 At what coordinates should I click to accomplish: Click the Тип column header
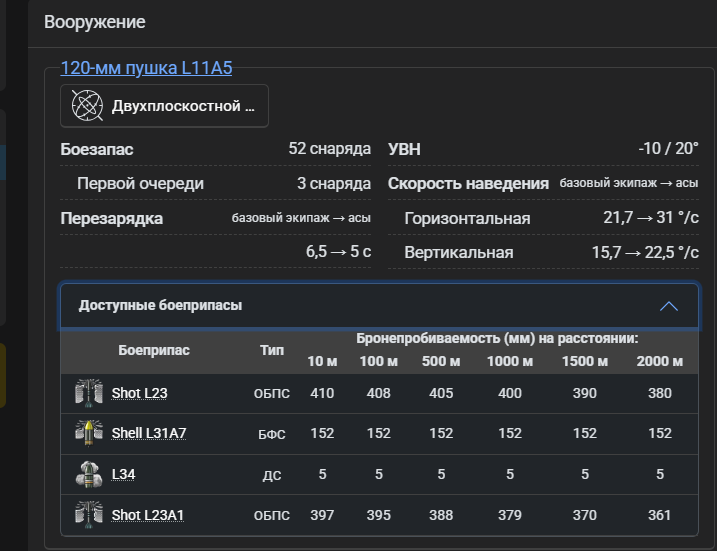pos(271,350)
